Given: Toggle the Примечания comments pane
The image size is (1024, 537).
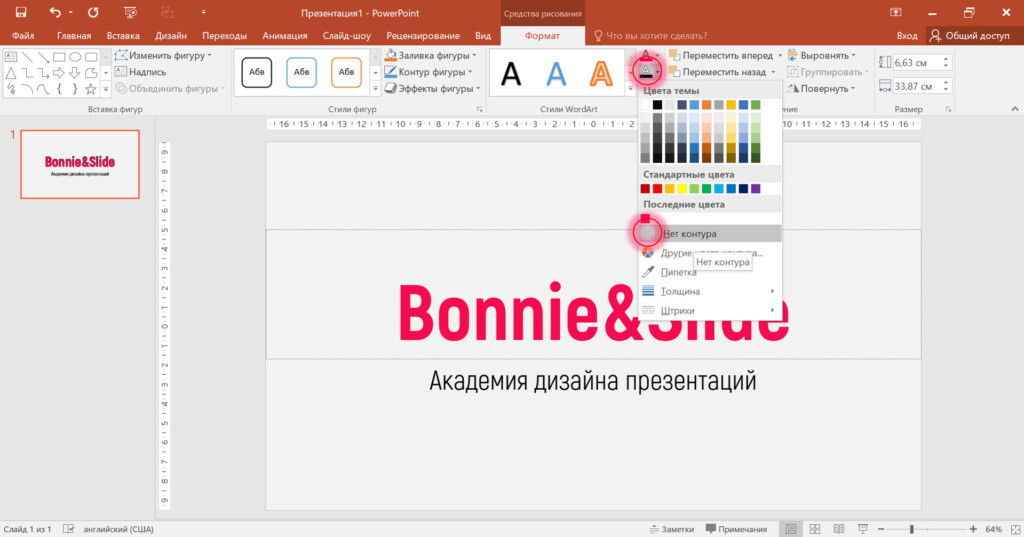Looking at the screenshot, I should coord(737,529).
